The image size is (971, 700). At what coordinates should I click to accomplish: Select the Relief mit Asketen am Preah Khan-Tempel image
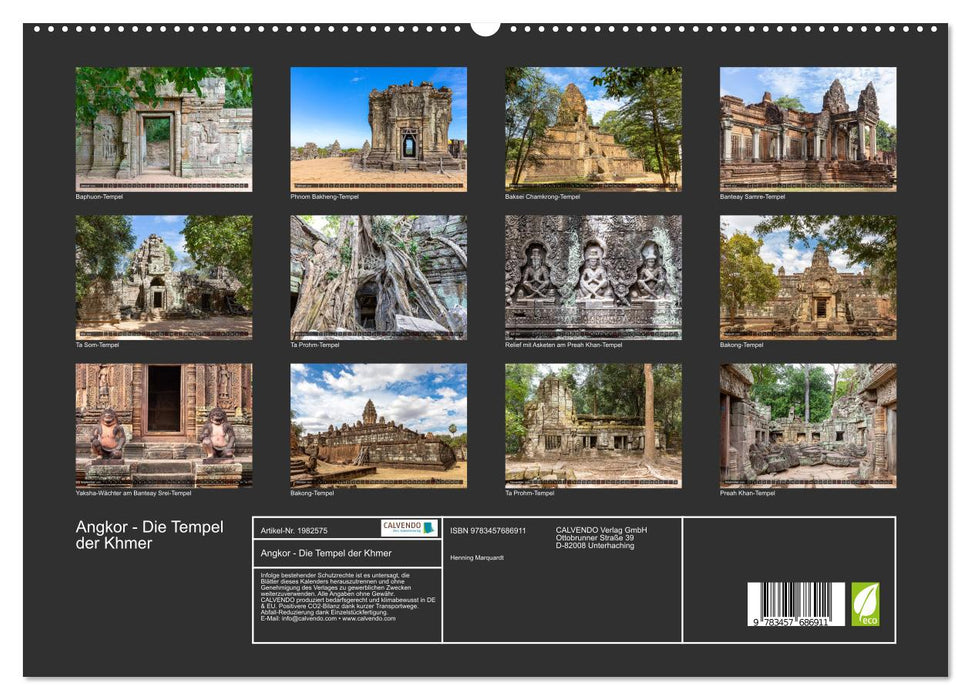tap(594, 276)
